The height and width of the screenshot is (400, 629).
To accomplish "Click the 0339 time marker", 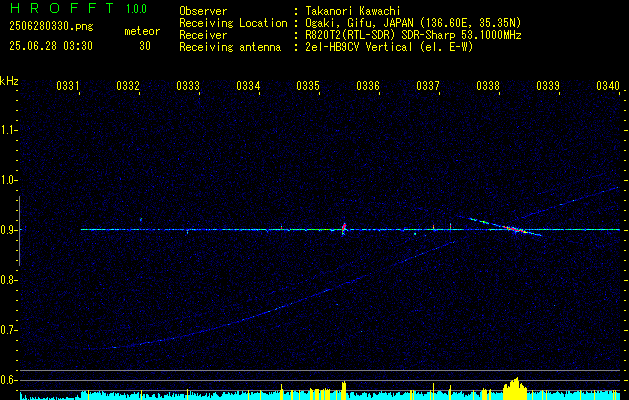I will (x=548, y=86).
